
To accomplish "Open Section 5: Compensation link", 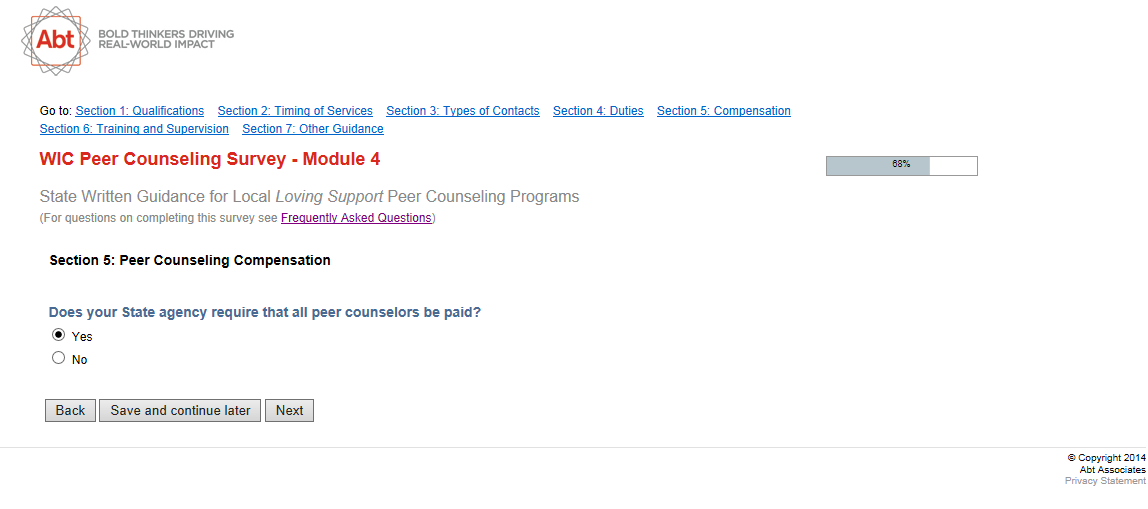I will (x=723, y=111).
